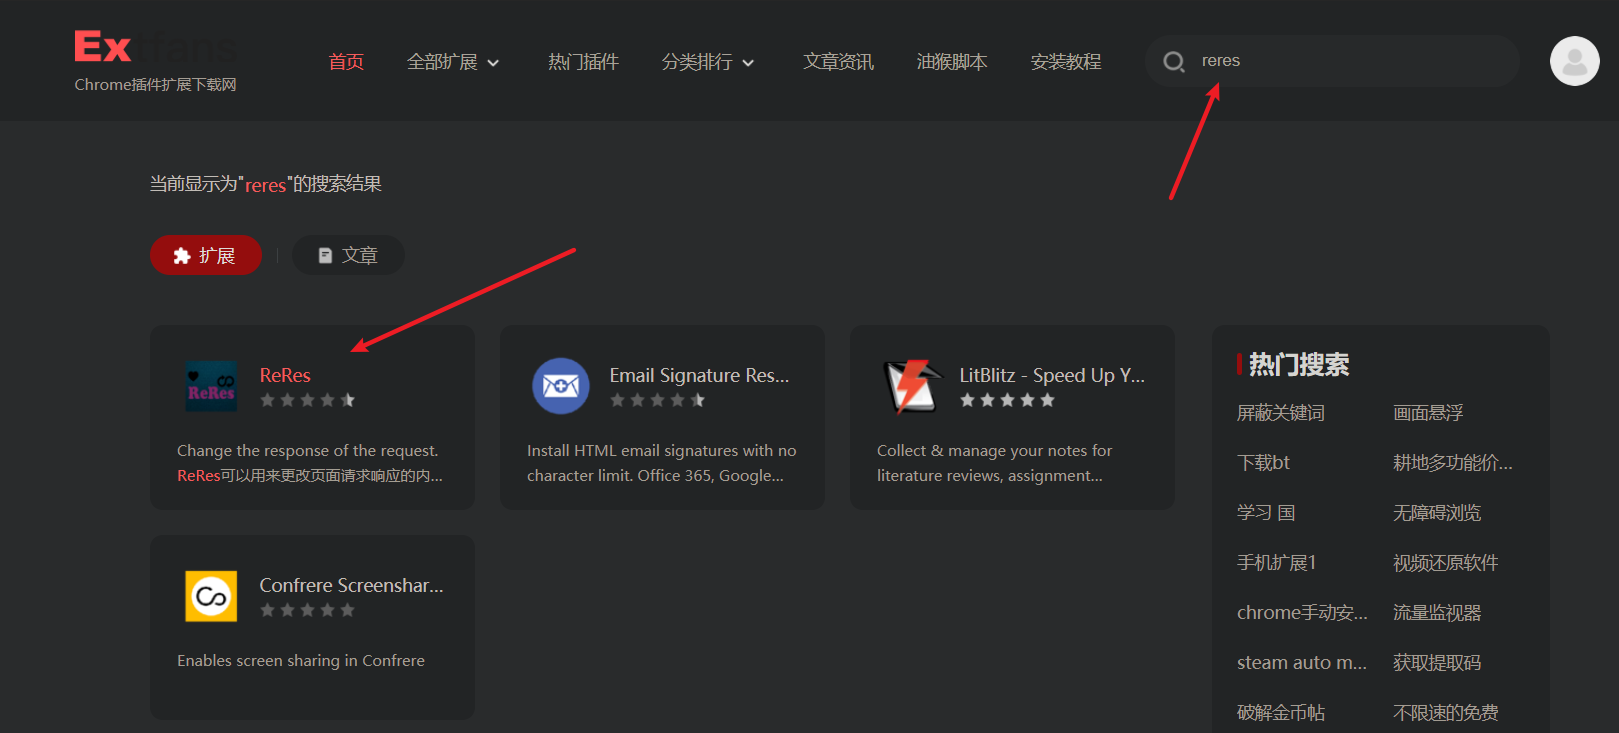Click the Confrere Screensharing yellow icon

pyautogui.click(x=211, y=596)
